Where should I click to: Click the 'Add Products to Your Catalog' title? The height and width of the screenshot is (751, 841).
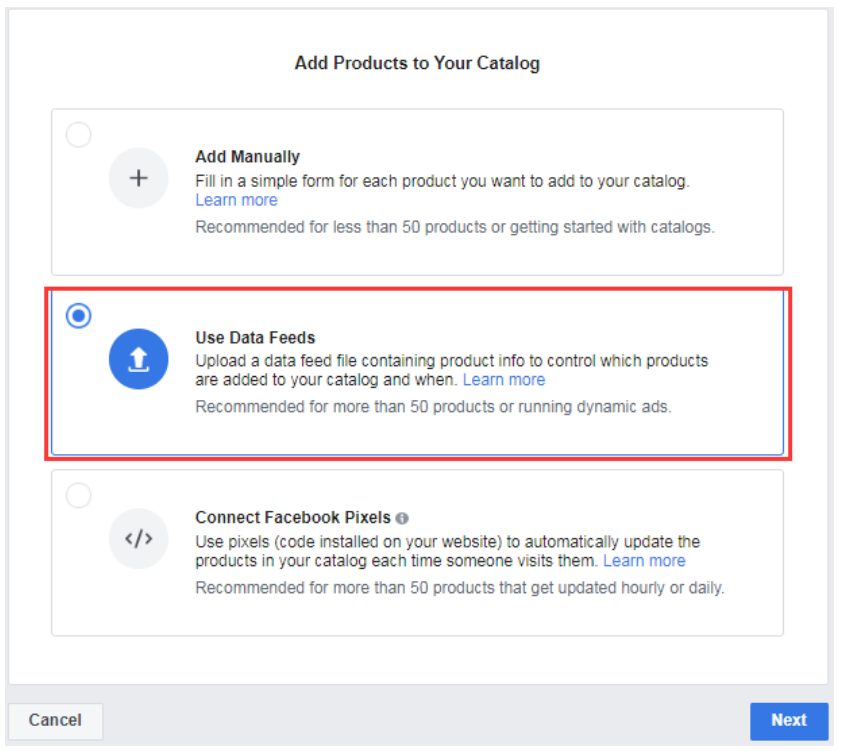pos(417,63)
